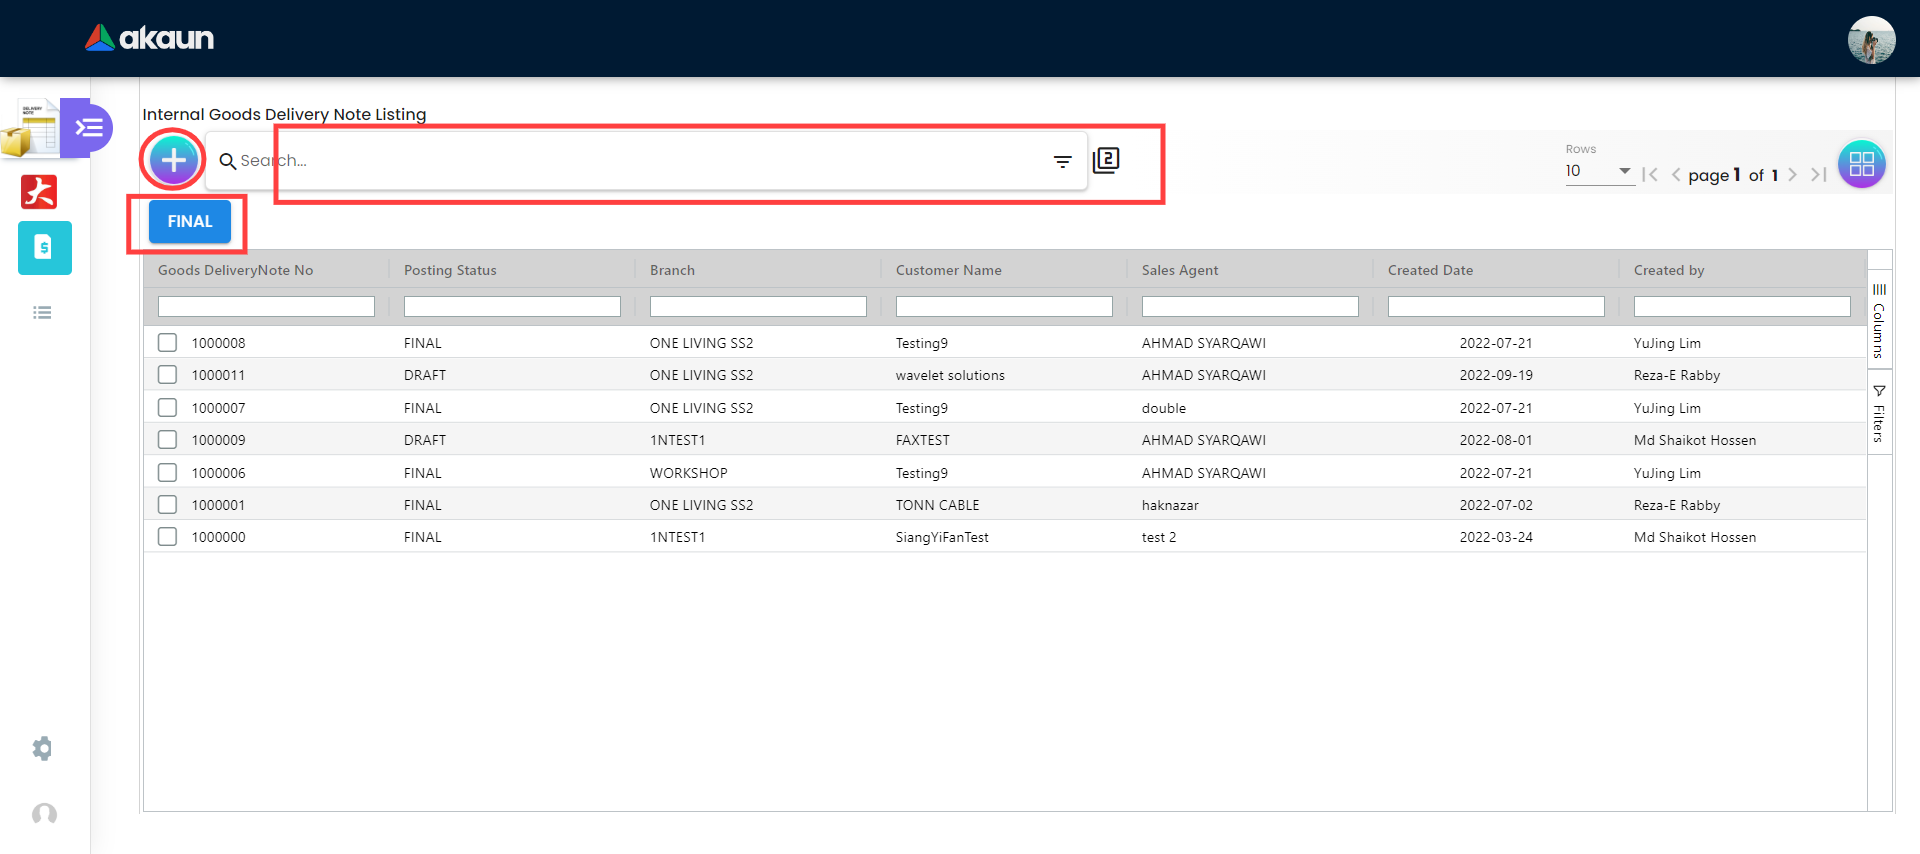Screen dimensions: 1920x854
Task: Check the box for note 1000000
Action: click(168, 537)
